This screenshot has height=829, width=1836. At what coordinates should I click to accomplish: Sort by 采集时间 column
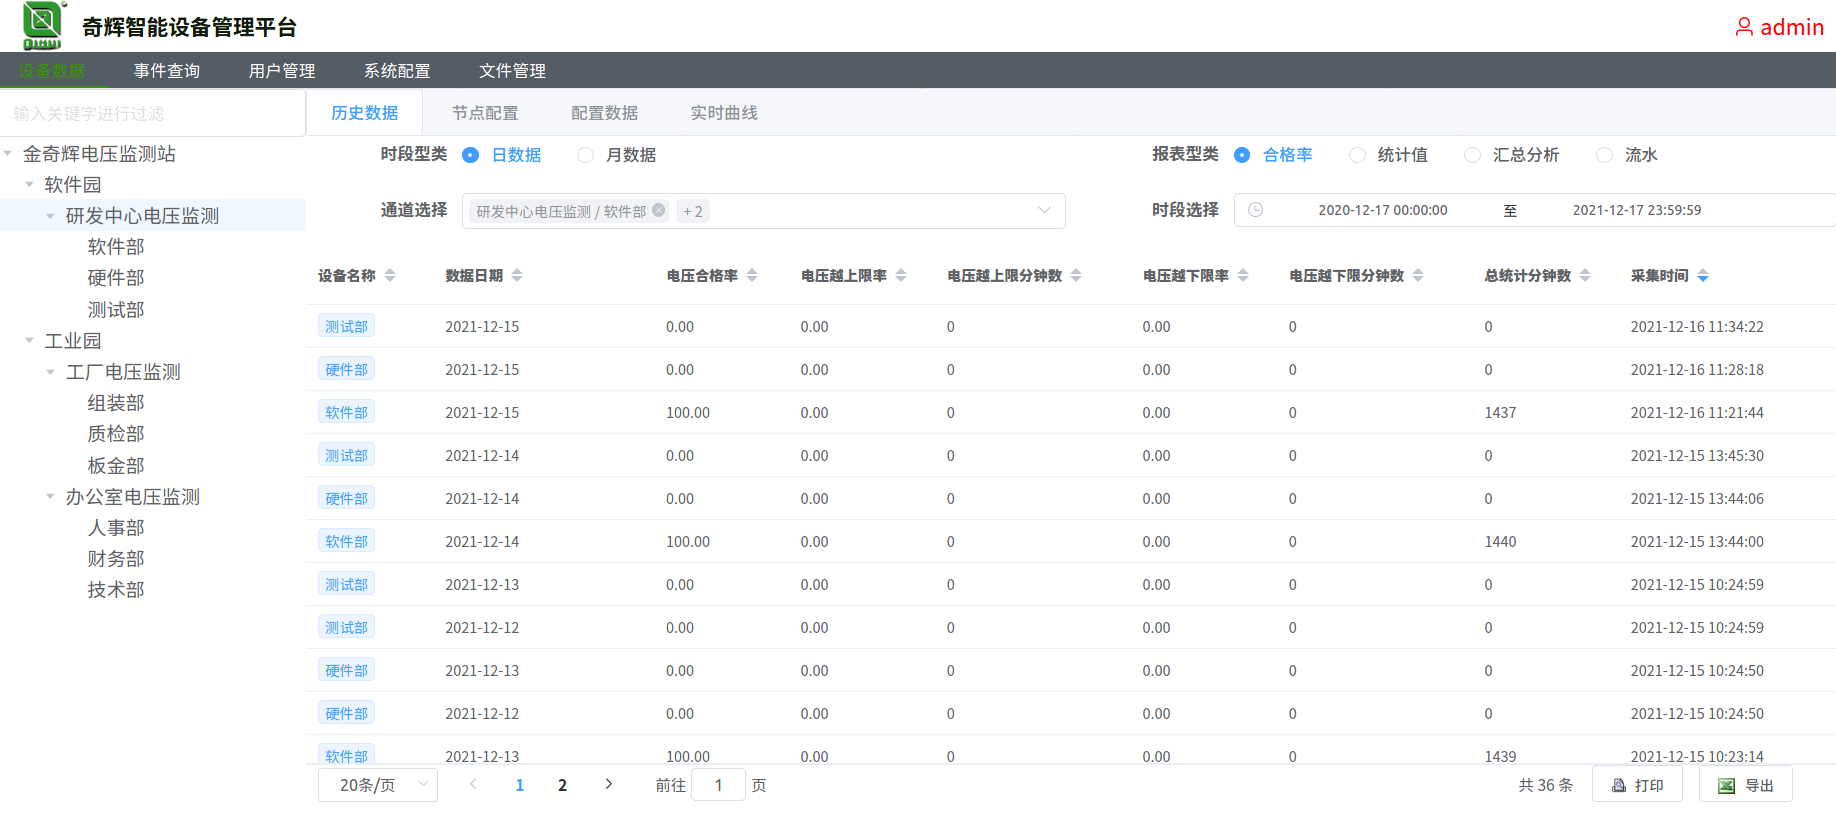[x=1703, y=275]
